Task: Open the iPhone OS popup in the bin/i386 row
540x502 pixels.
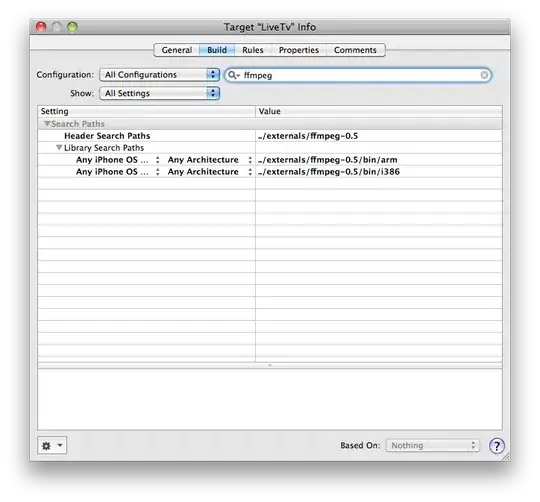Action: click(x=118, y=171)
